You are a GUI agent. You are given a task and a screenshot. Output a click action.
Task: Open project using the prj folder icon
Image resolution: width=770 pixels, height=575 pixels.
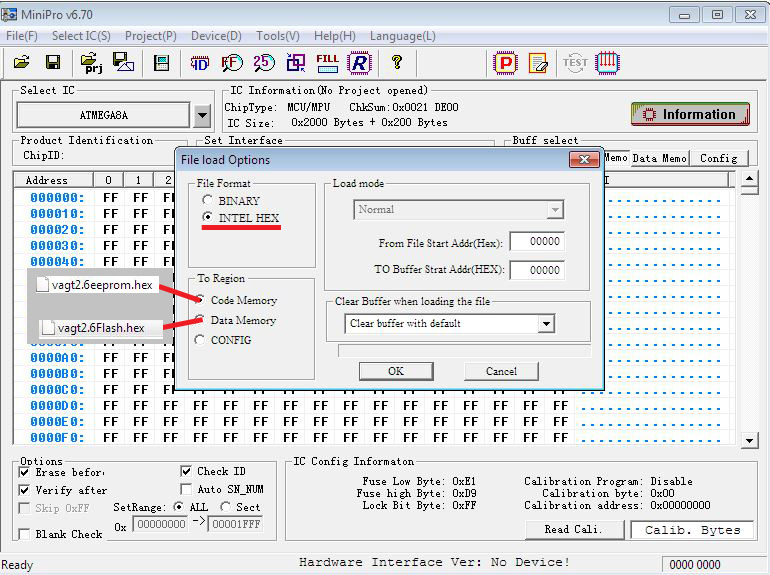(x=92, y=63)
